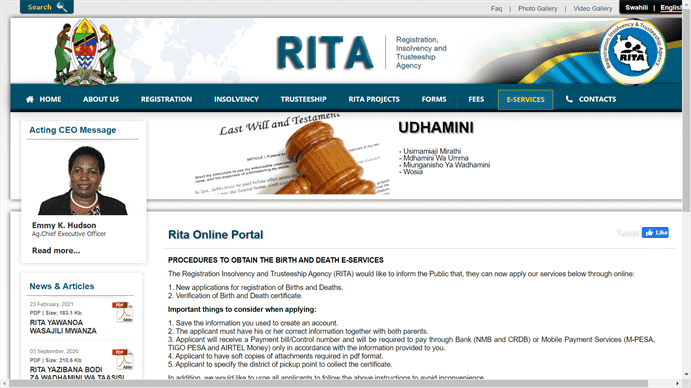Open PDF icon for RITA YAZIBANA BODI article
The image size is (691, 388).
(124, 359)
